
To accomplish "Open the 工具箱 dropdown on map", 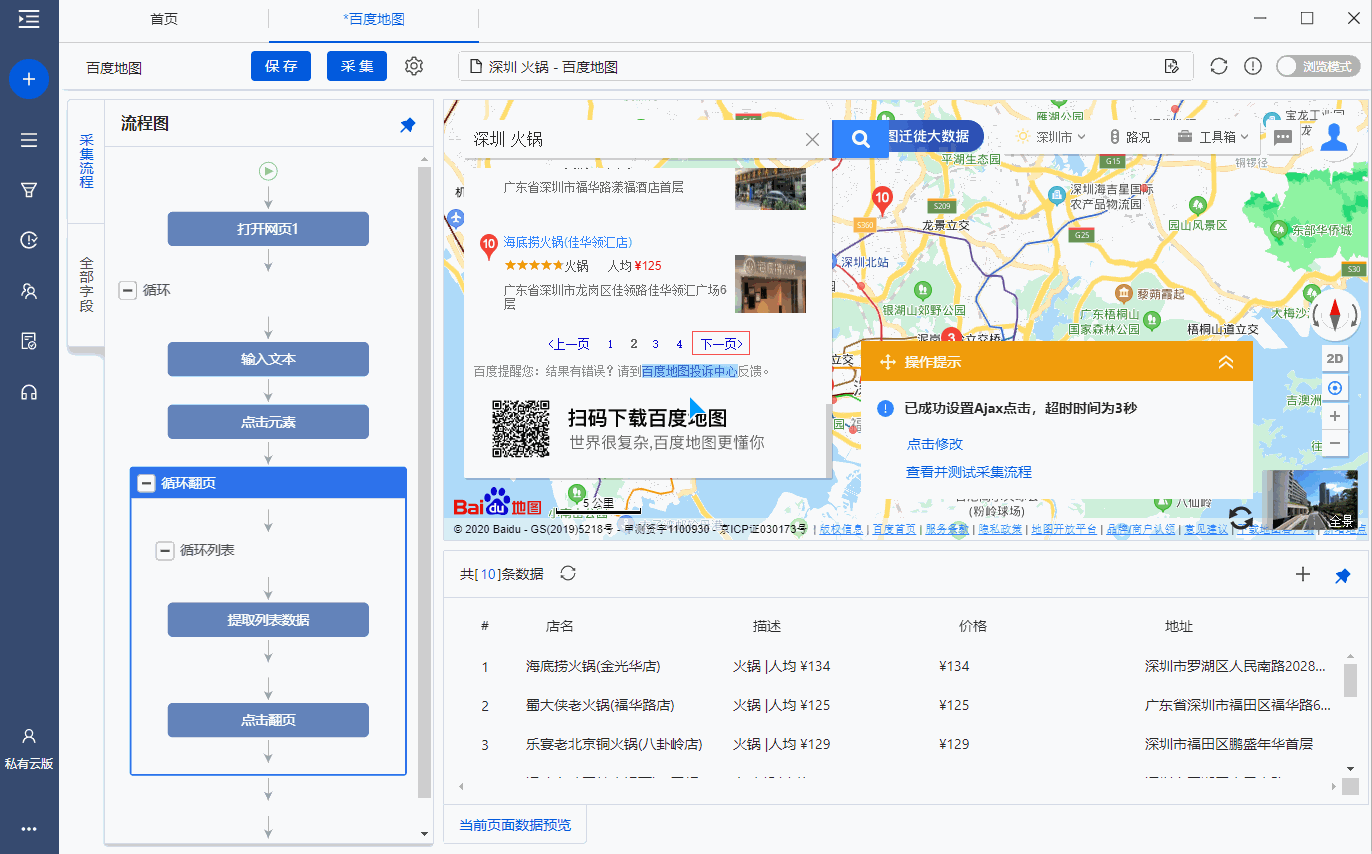I will (x=1213, y=137).
